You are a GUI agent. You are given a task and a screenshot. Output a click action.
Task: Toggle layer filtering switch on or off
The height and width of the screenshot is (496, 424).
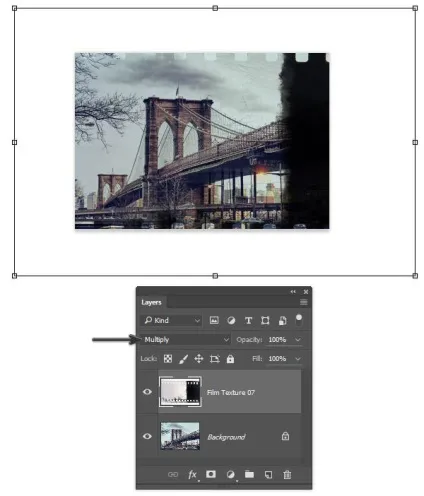[299, 320]
